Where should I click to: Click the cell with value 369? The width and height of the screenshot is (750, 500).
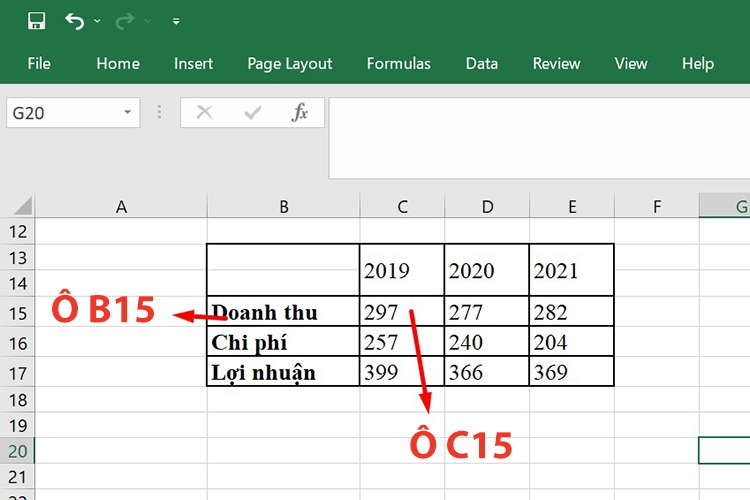[x=572, y=372]
